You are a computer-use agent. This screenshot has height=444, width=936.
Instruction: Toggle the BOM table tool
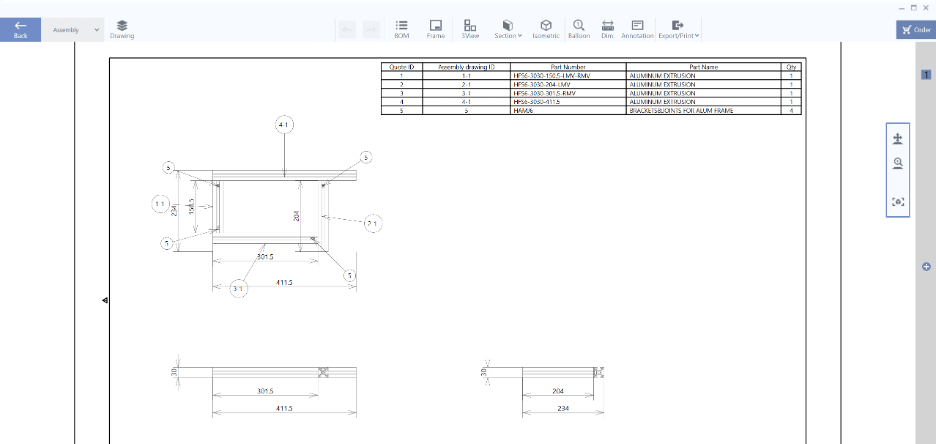click(x=402, y=29)
